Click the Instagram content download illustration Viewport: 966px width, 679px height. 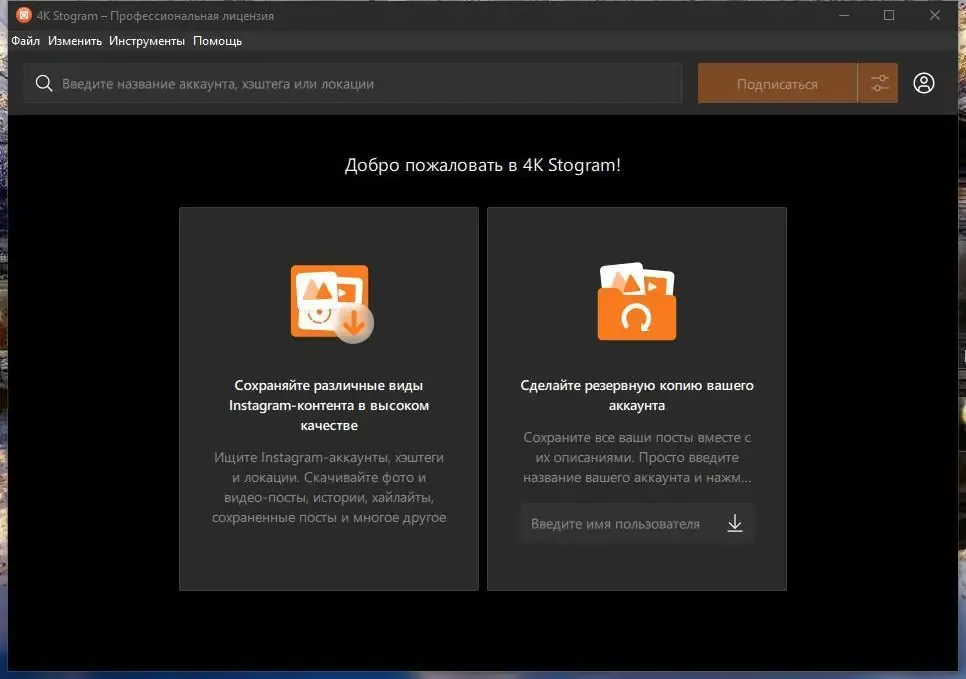click(332, 303)
